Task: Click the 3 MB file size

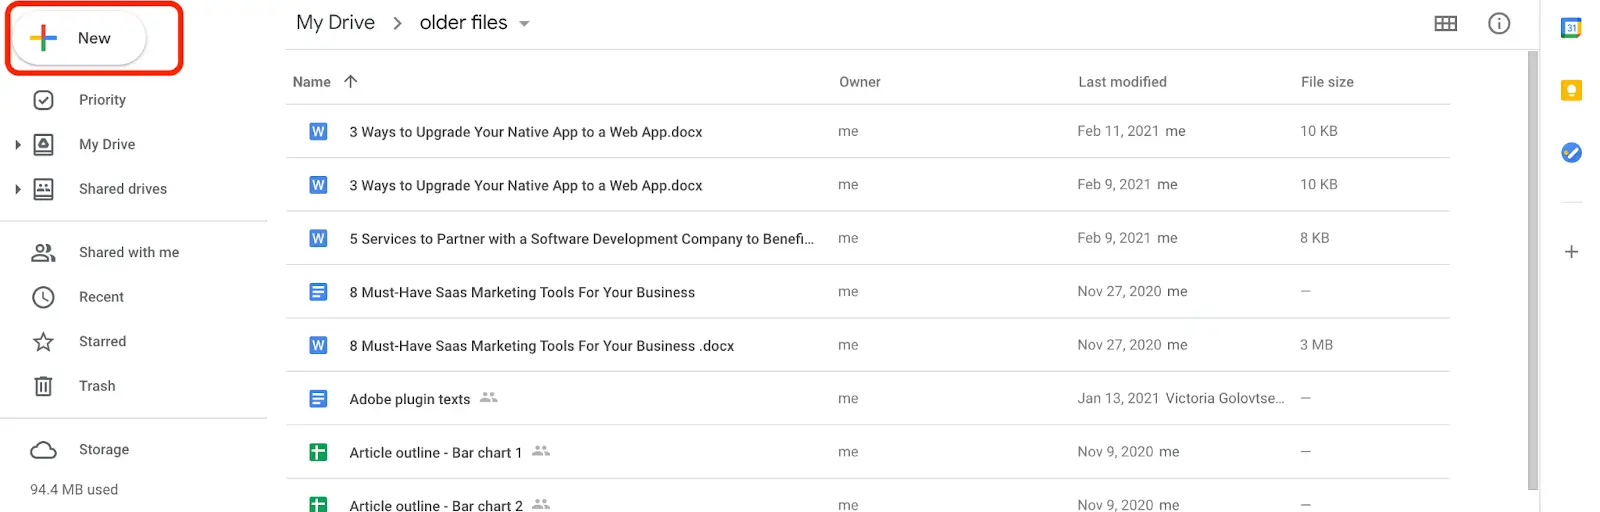Action: (x=1316, y=345)
